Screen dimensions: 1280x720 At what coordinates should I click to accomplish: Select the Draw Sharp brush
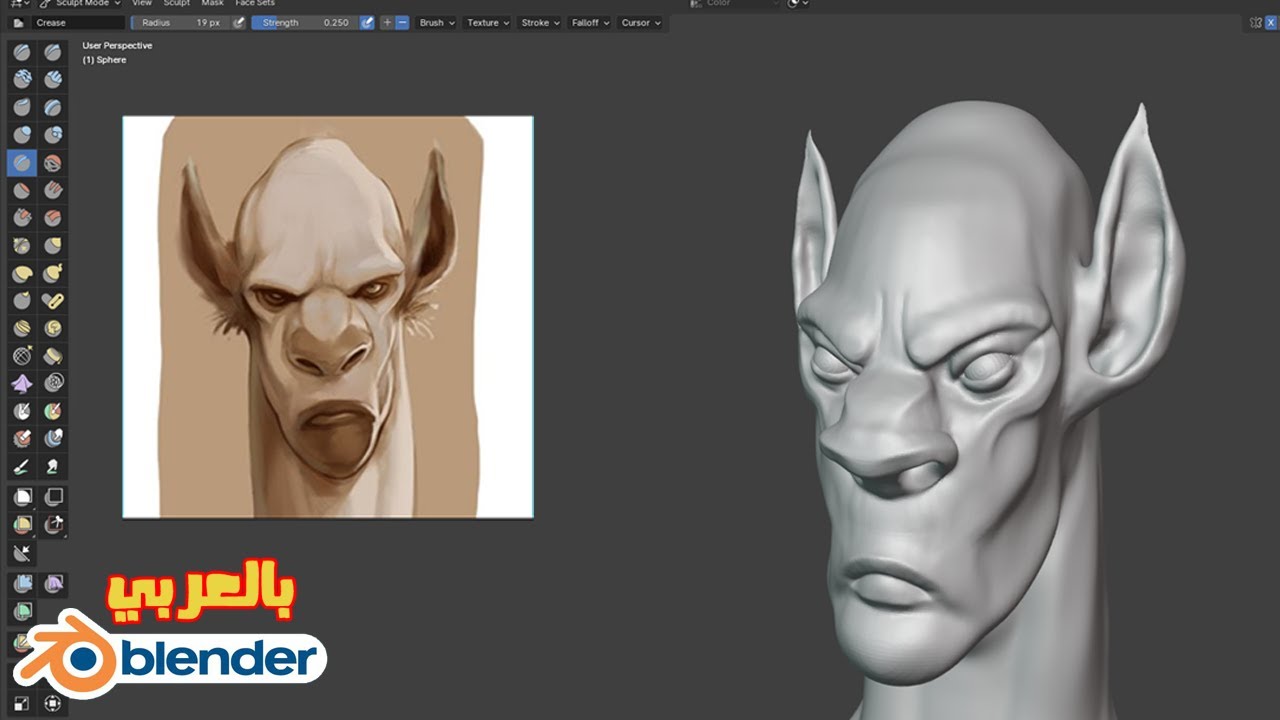[x=53, y=52]
